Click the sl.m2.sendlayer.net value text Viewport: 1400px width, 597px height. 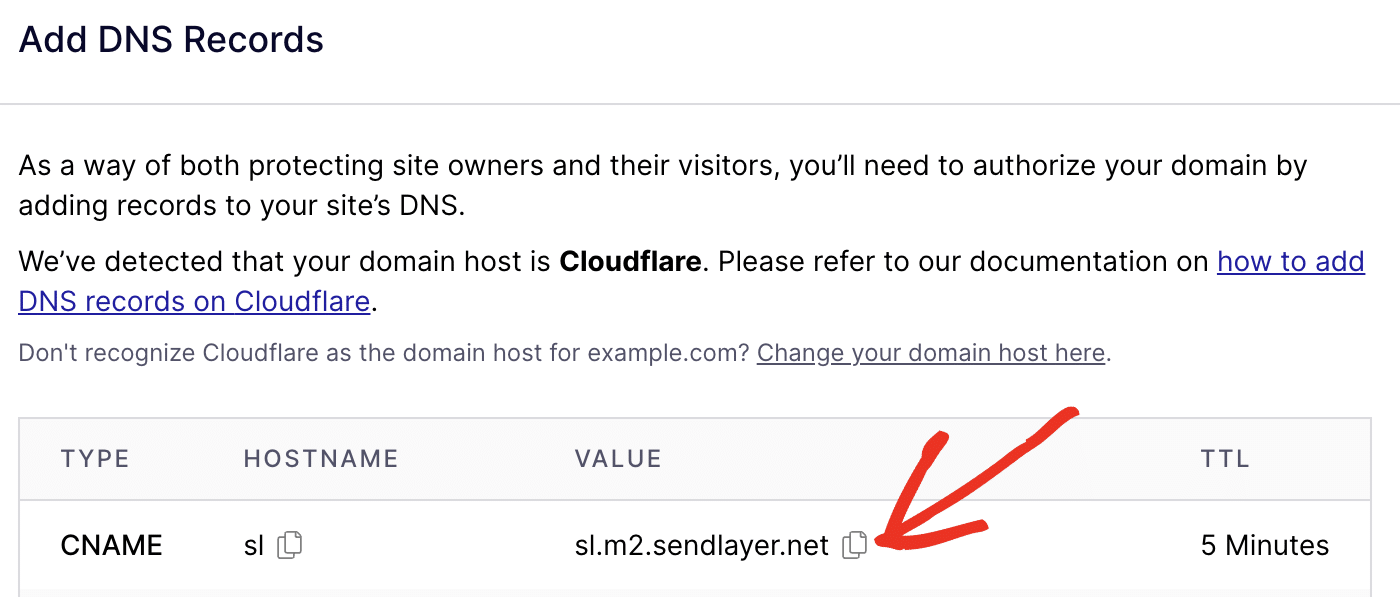(x=700, y=545)
